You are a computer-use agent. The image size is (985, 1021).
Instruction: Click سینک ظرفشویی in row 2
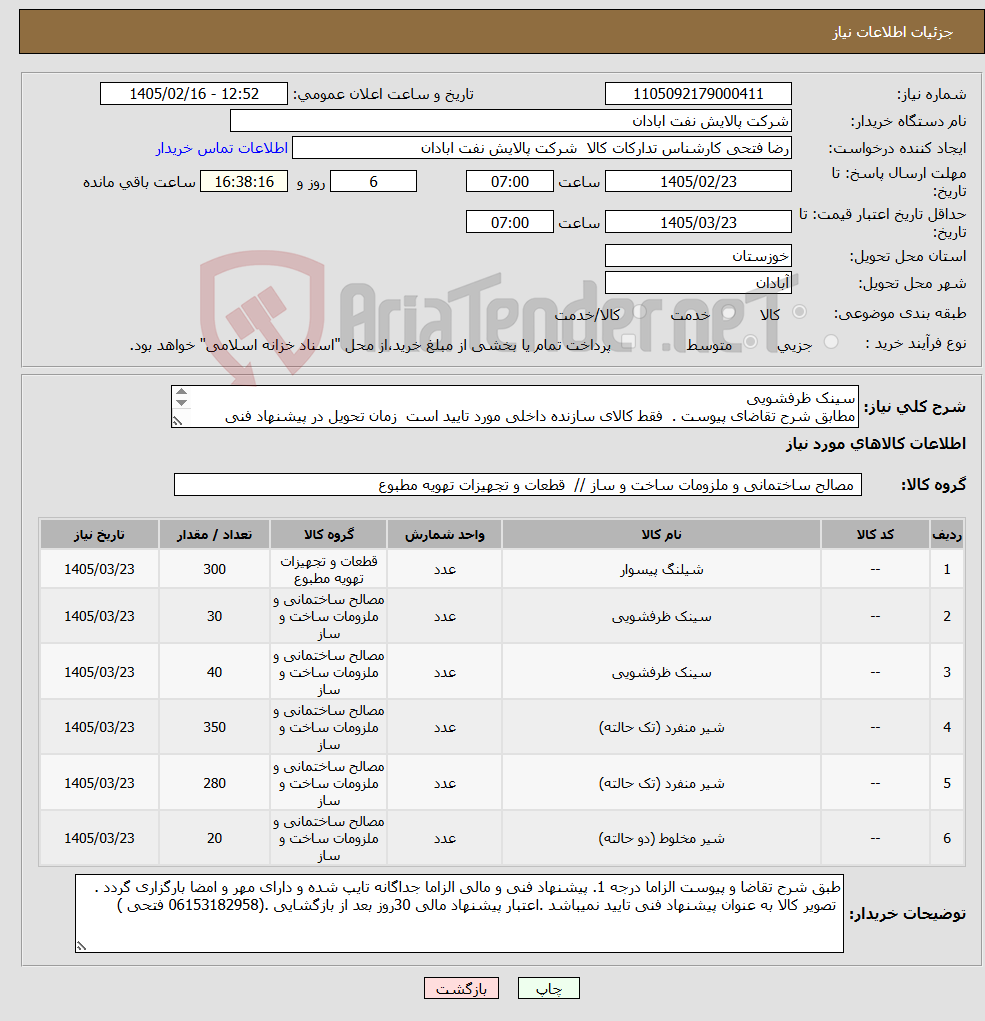pos(661,617)
